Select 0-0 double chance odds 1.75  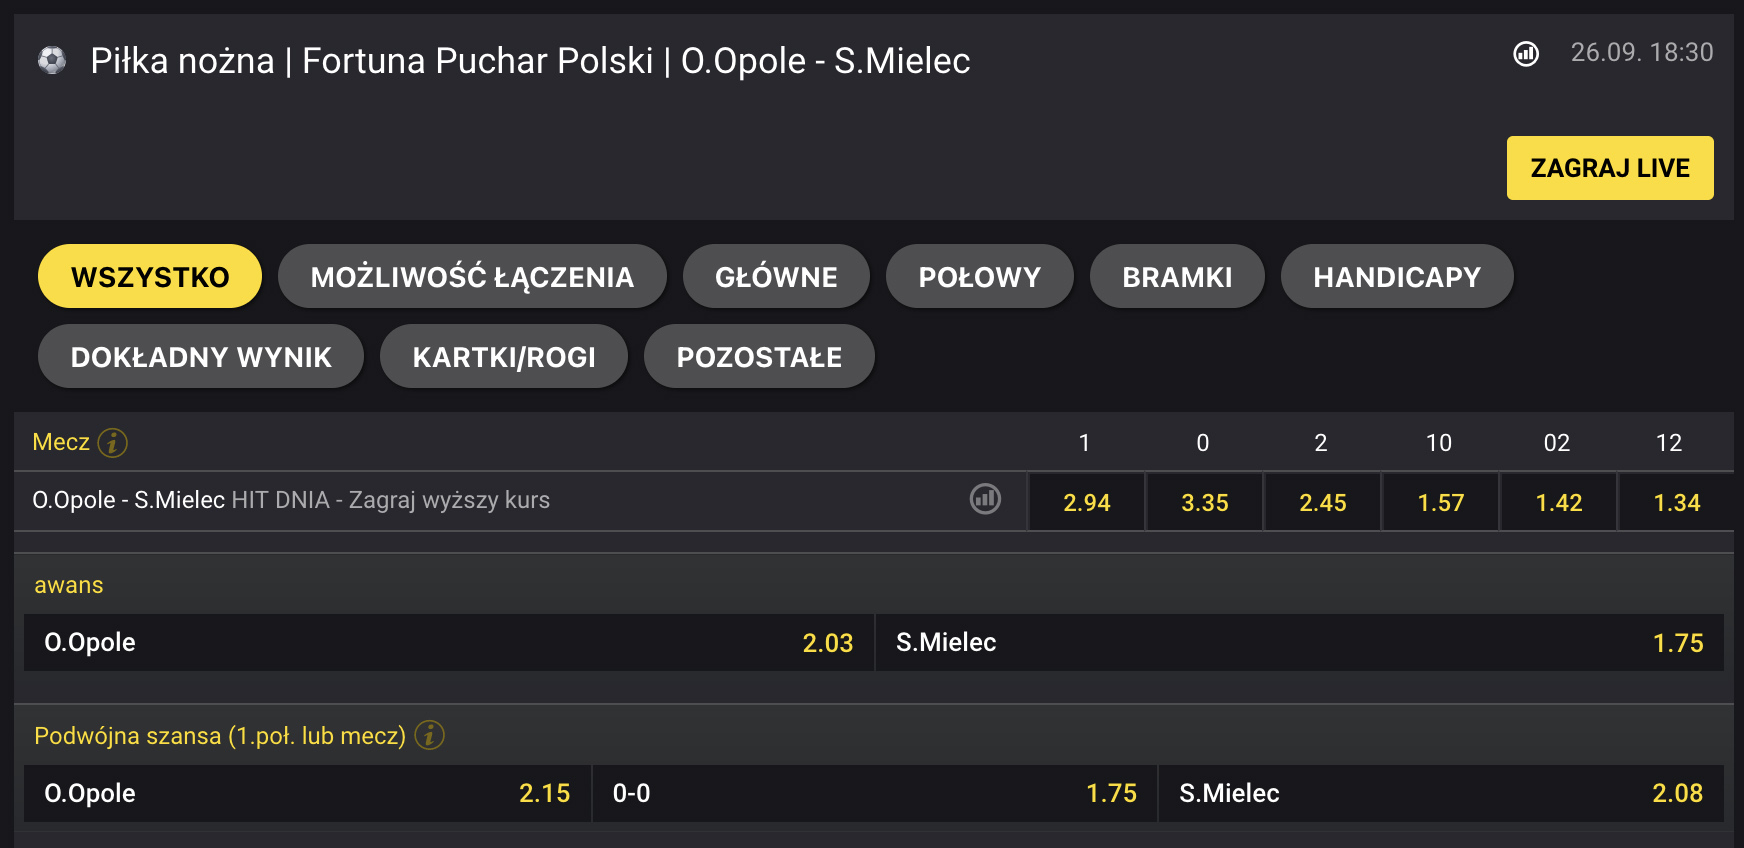(874, 794)
